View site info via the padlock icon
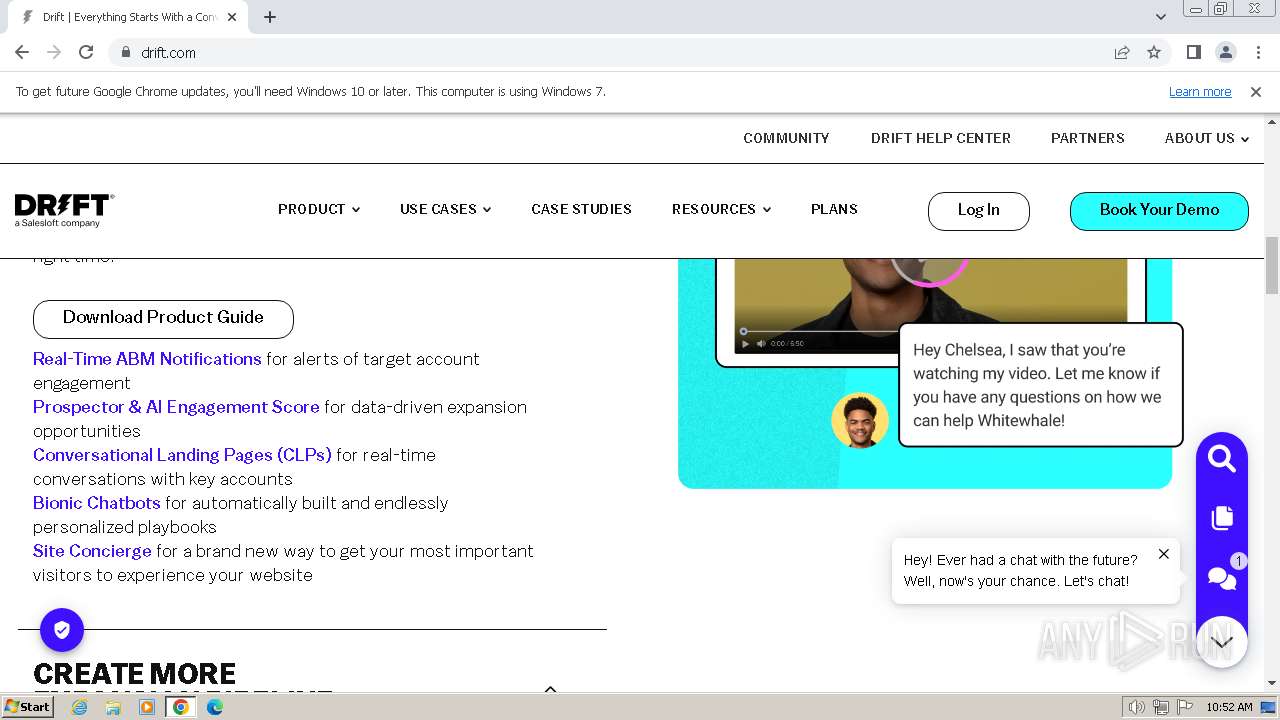This screenshot has height=720, width=1280. (x=126, y=52)
